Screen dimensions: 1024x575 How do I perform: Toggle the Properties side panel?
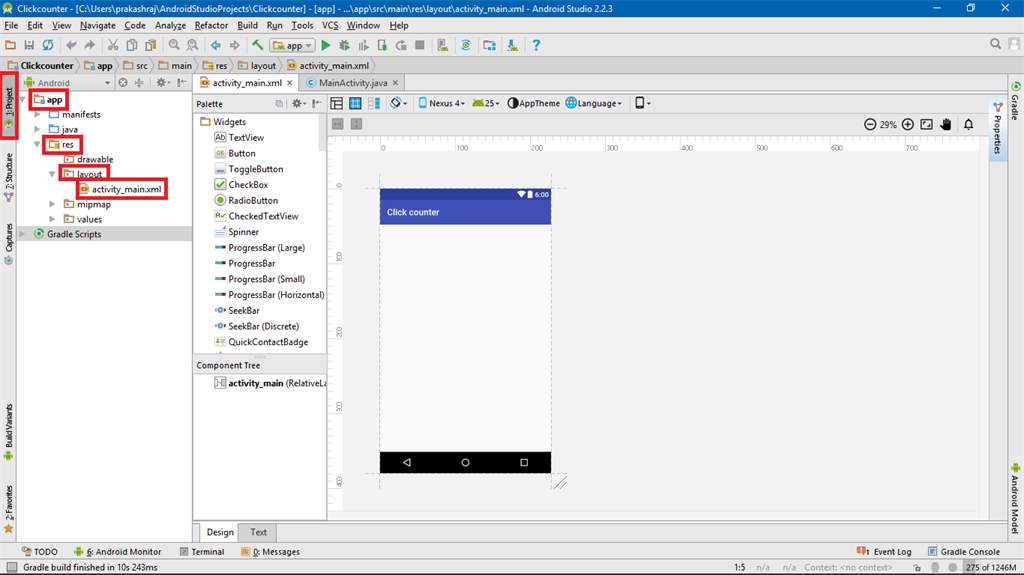[x=997, y=127]
